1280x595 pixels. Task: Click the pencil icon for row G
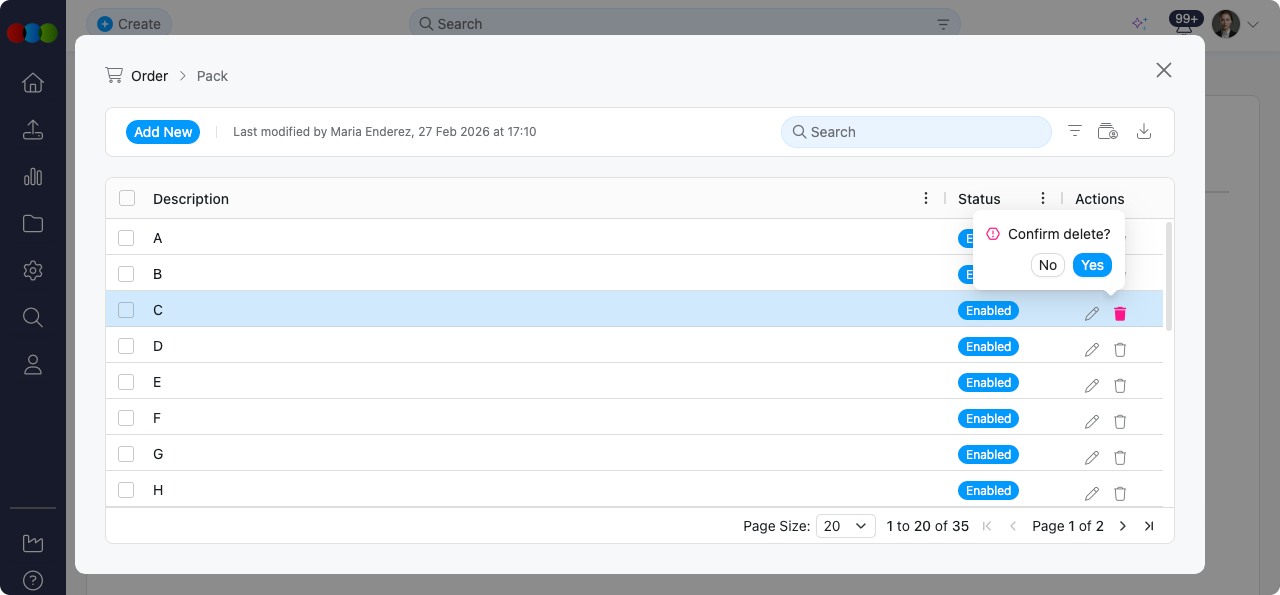[x=1092, y=458]
